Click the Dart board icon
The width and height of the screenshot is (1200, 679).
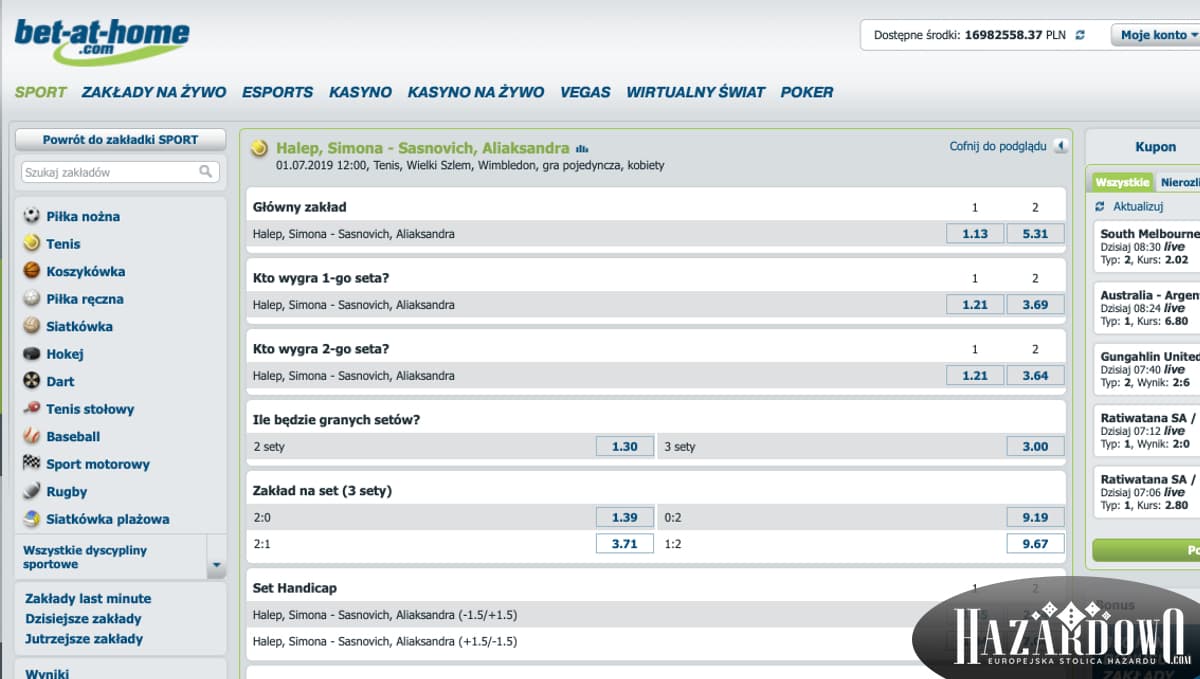click(x=32, y=381)
